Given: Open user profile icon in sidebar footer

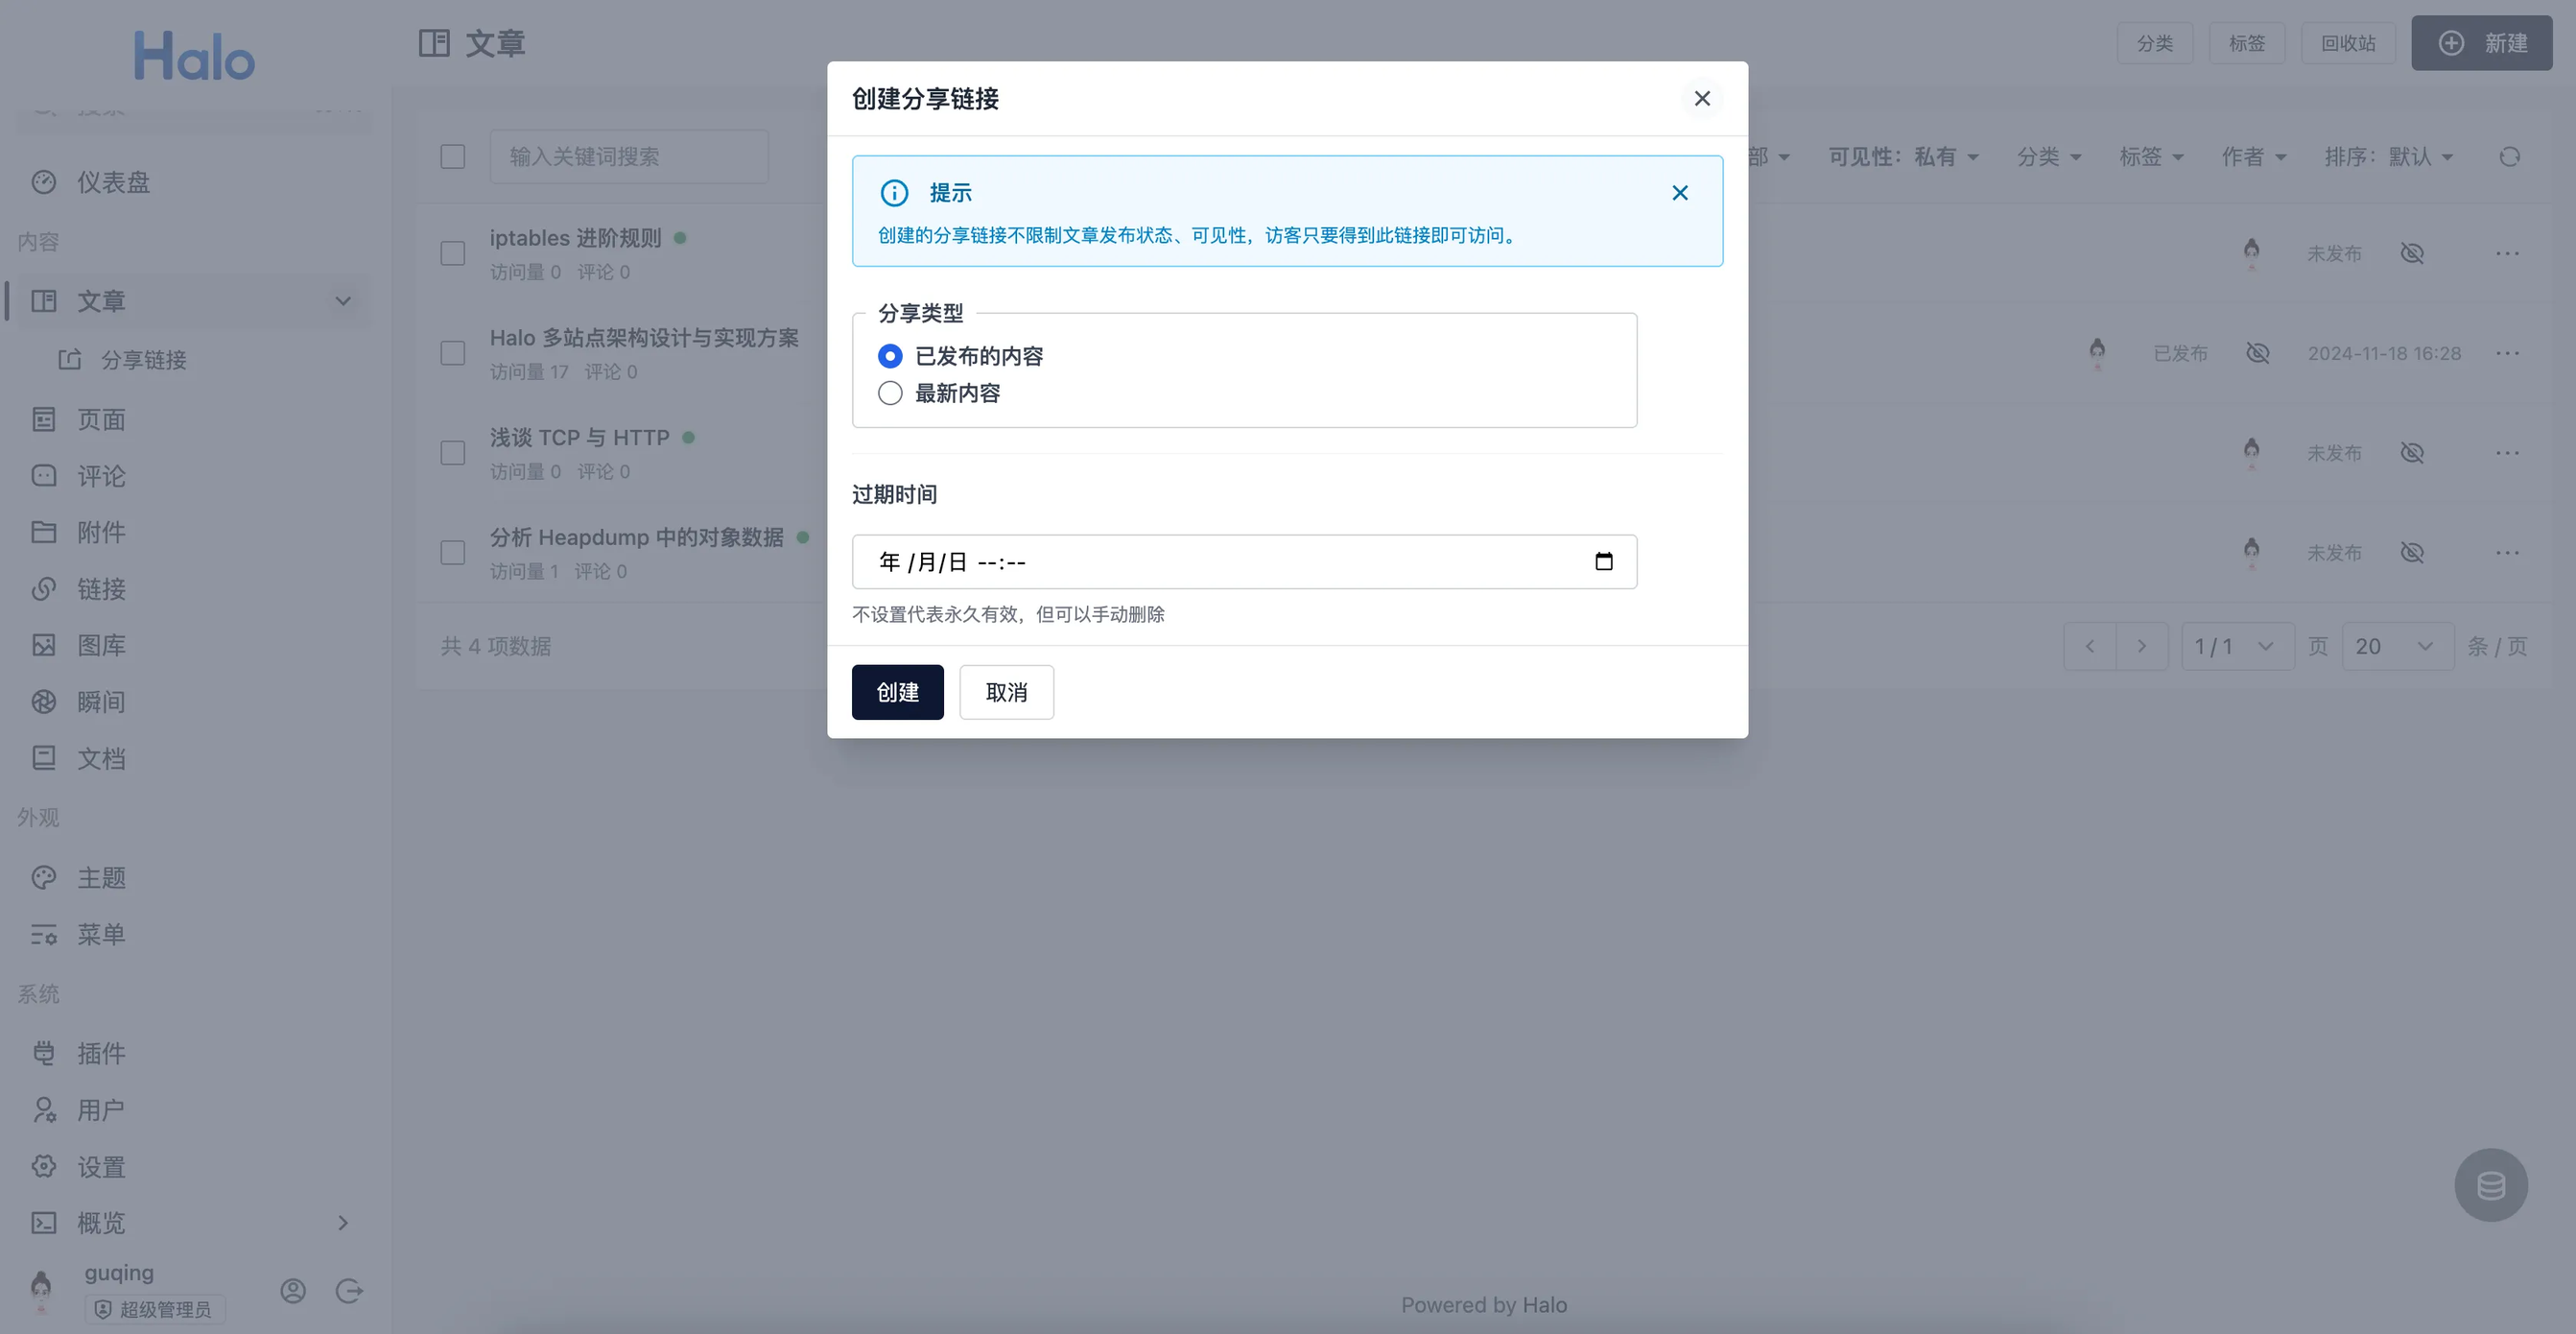Looking at the screenshot, I should click(x=293, y=1291).
